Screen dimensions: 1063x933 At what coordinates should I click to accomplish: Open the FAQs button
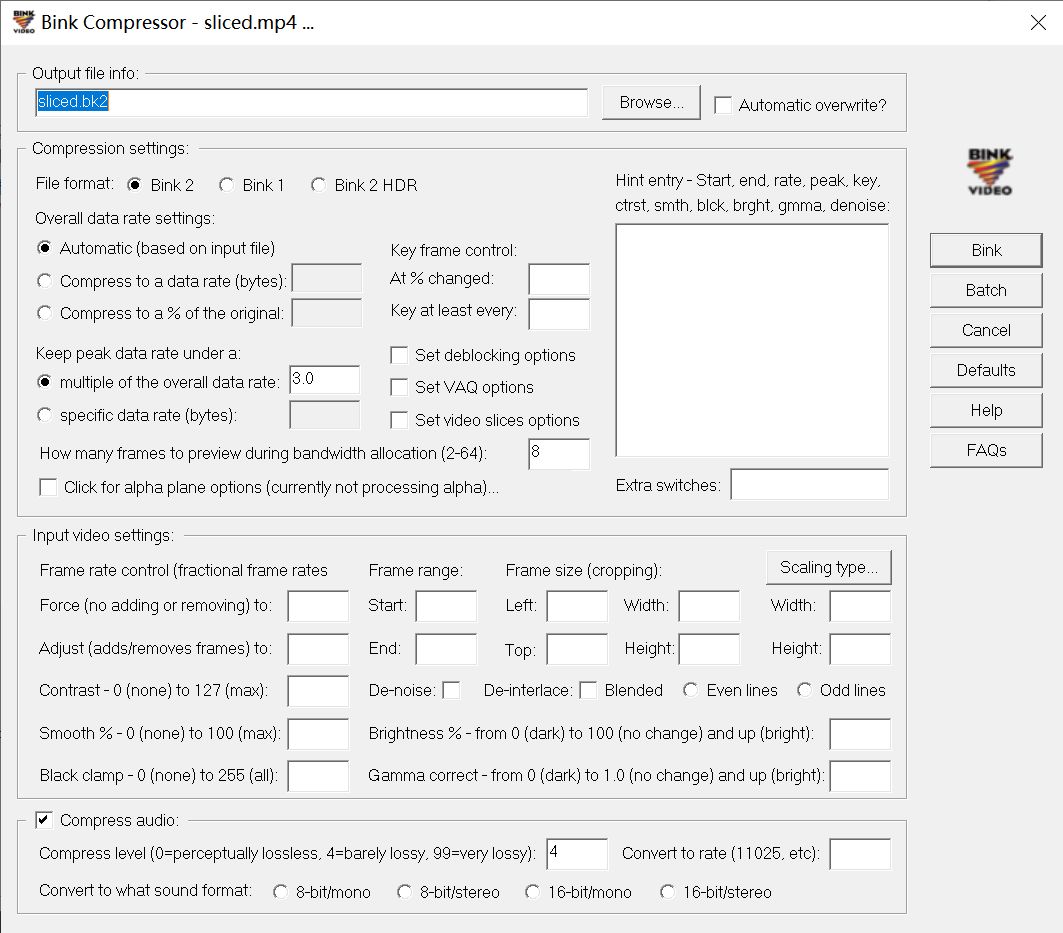click(986, 450)
